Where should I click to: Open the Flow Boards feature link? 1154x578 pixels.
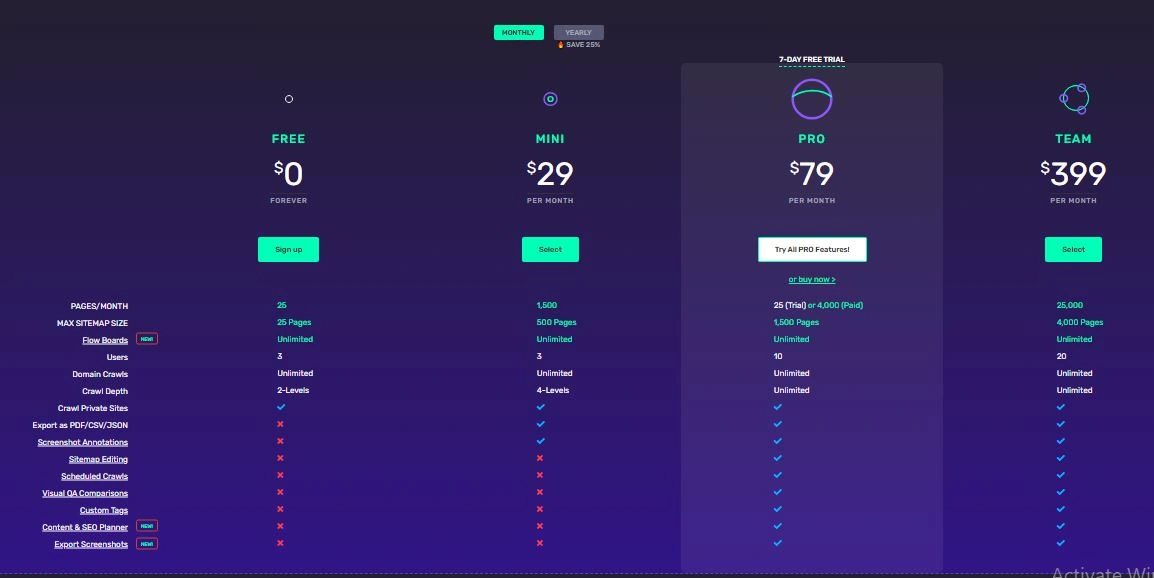point(105,340)
